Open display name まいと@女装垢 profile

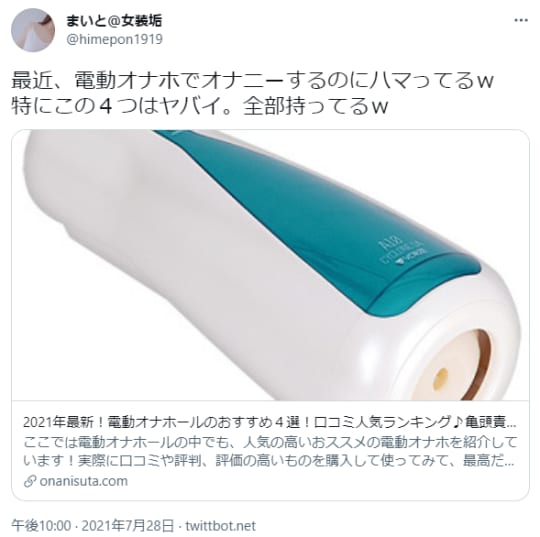click(114, 21)
